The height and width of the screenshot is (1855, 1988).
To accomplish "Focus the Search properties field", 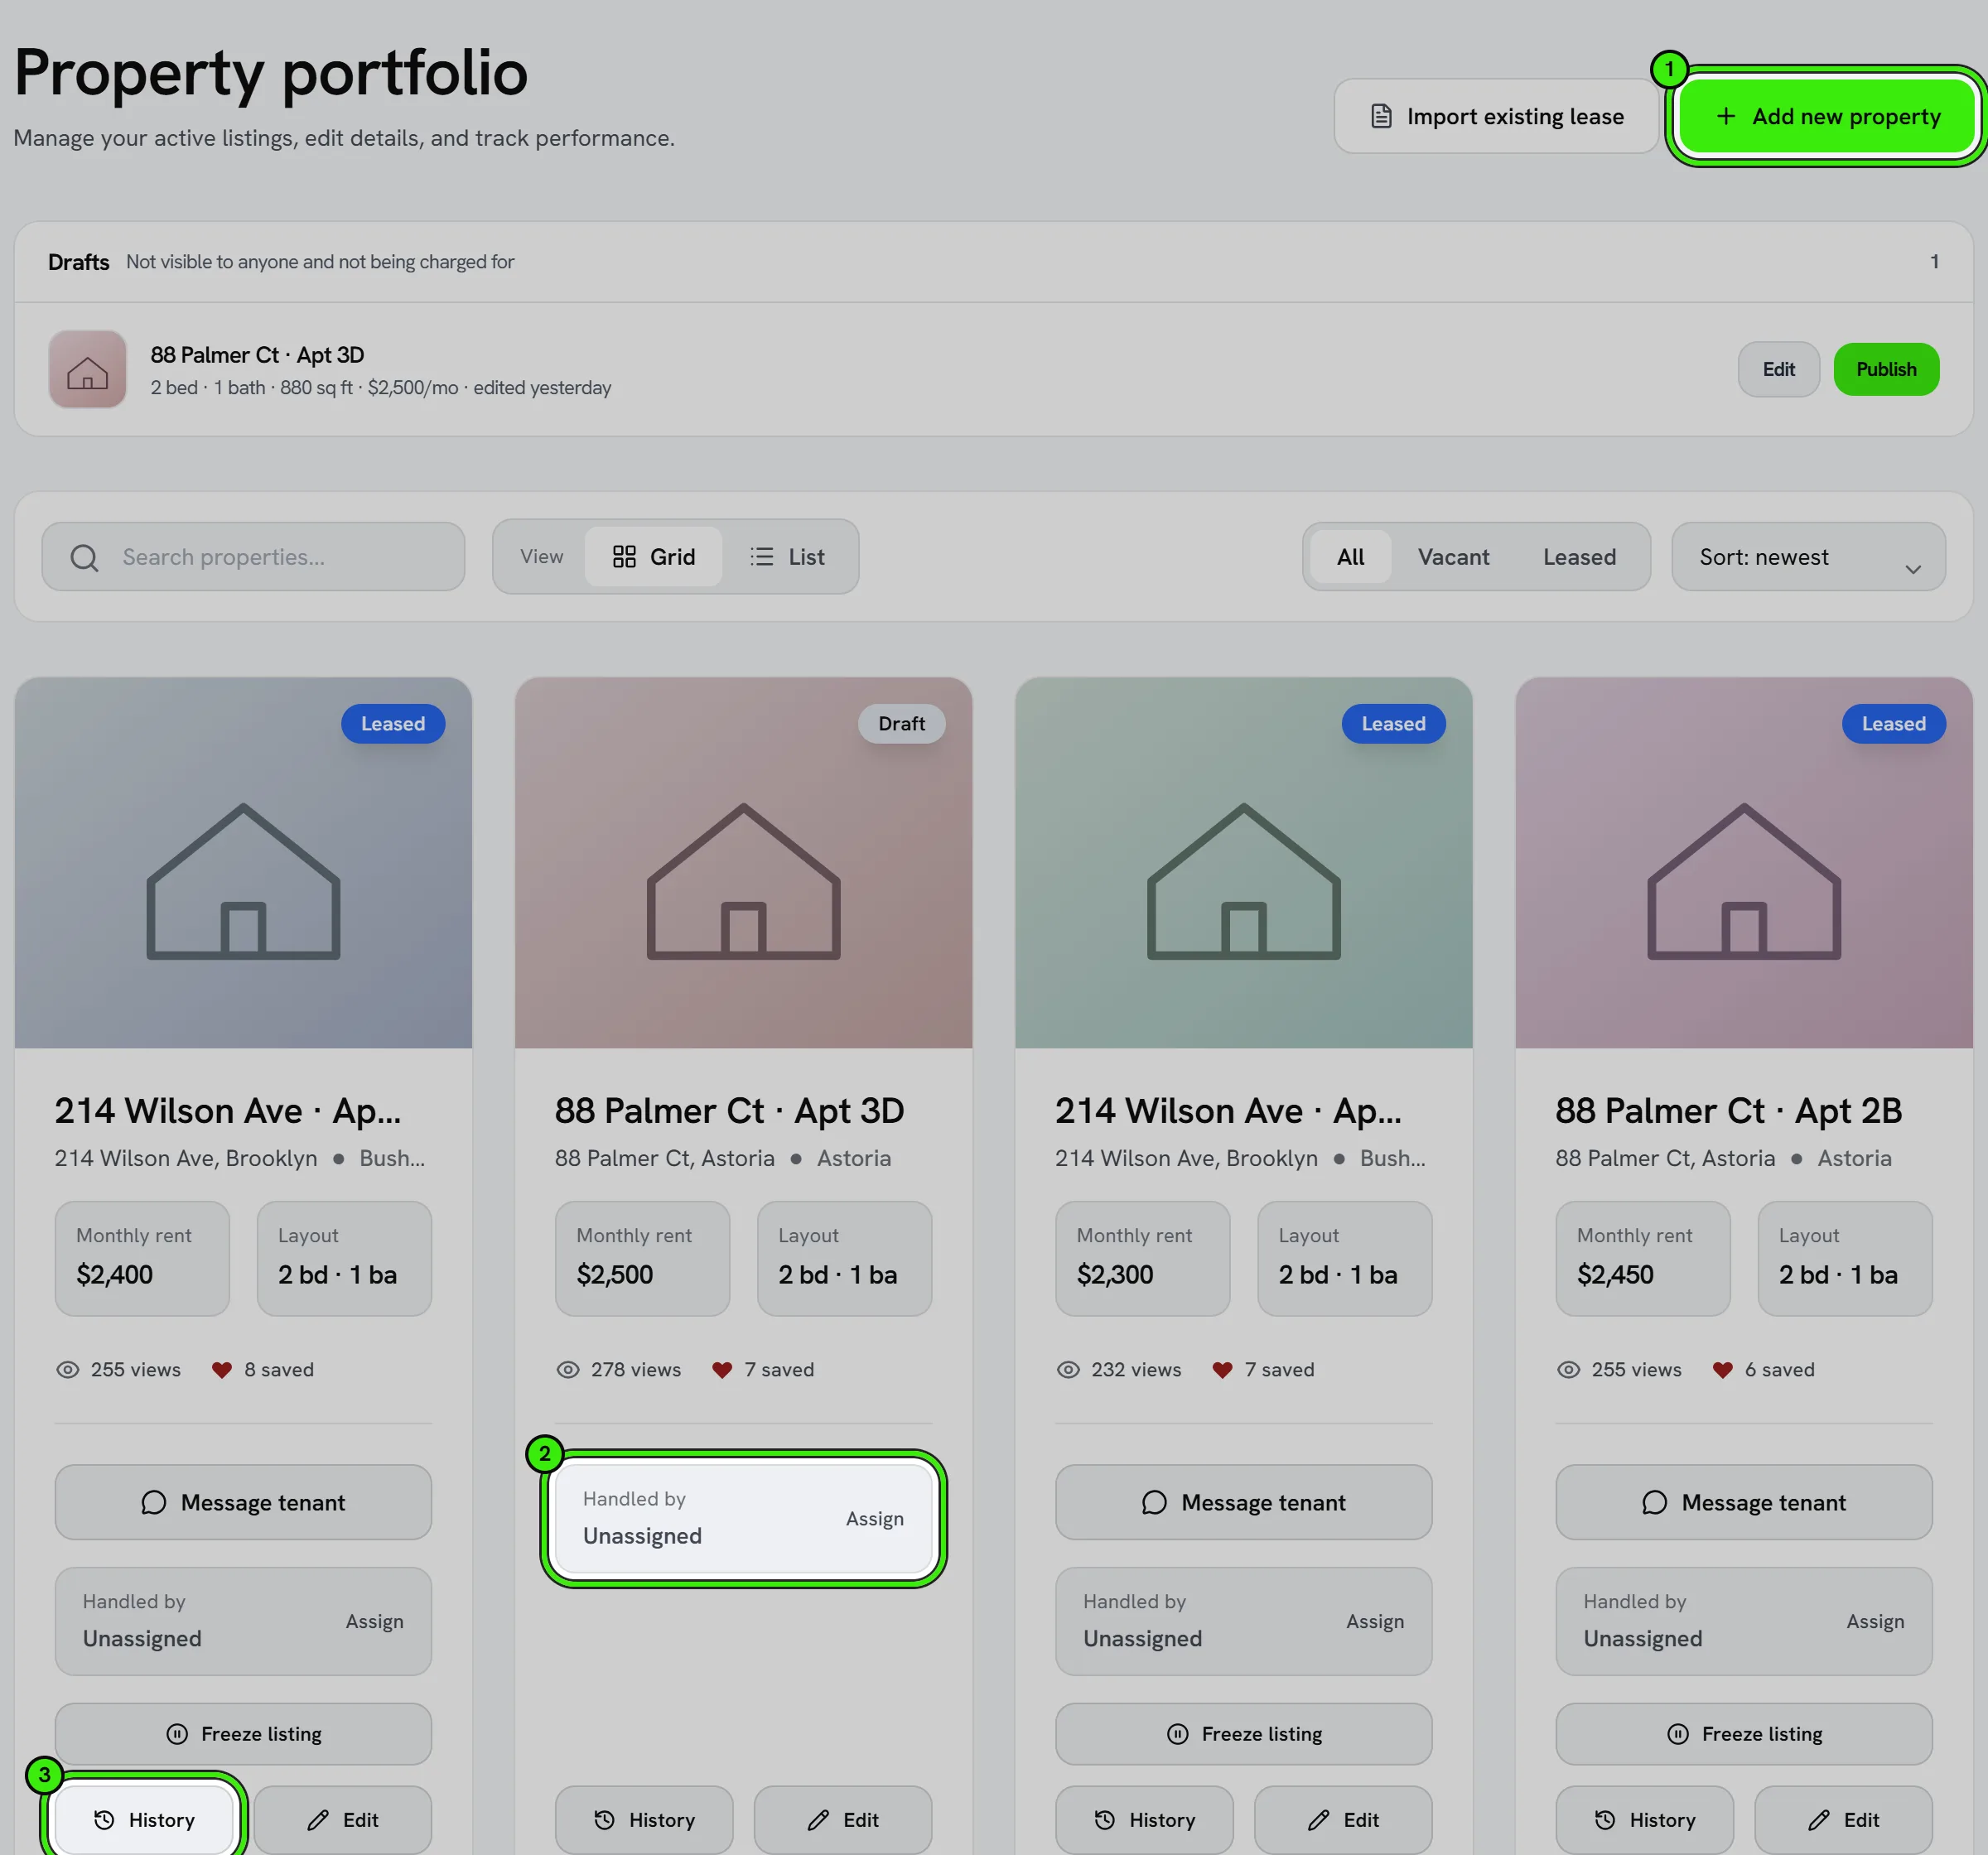I will (x=253, y=556).
